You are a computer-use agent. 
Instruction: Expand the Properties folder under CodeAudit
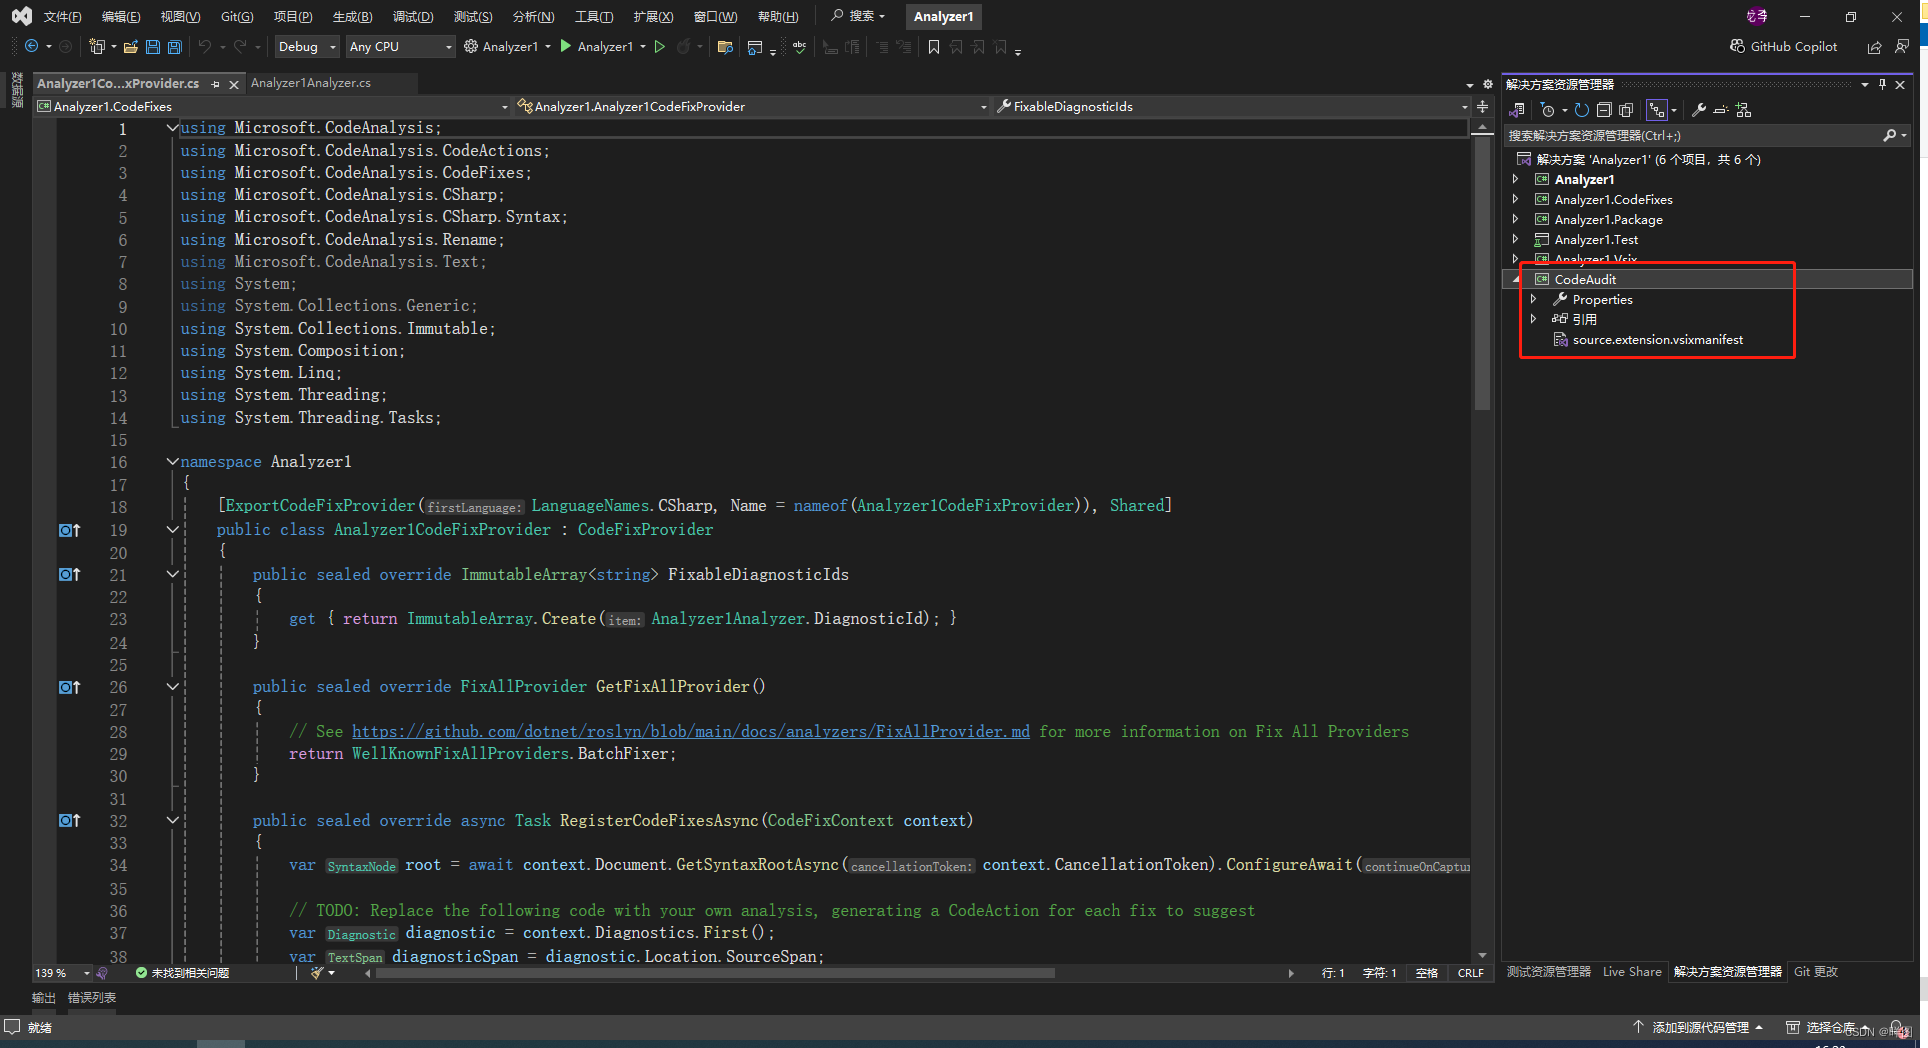point(1534,299)
